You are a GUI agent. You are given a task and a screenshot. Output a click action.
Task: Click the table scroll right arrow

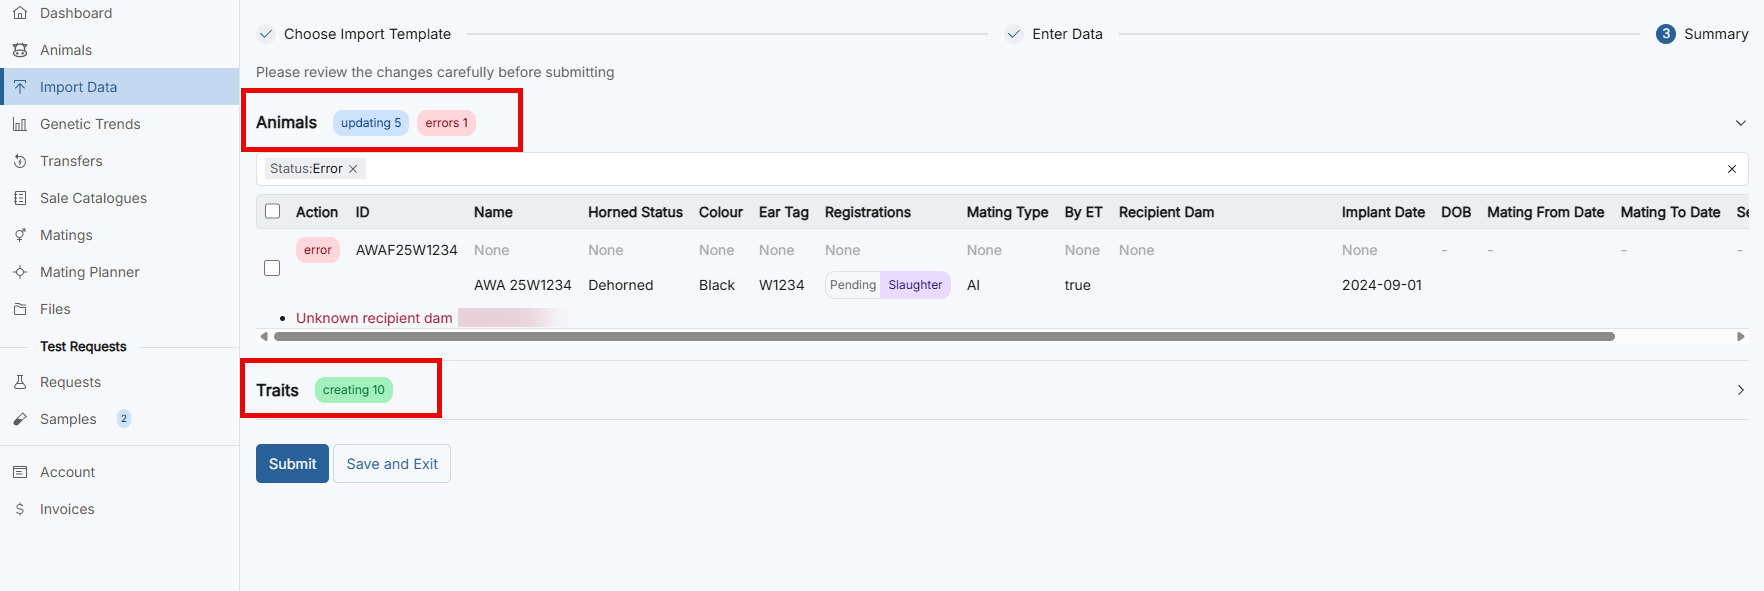(1741, 337)
